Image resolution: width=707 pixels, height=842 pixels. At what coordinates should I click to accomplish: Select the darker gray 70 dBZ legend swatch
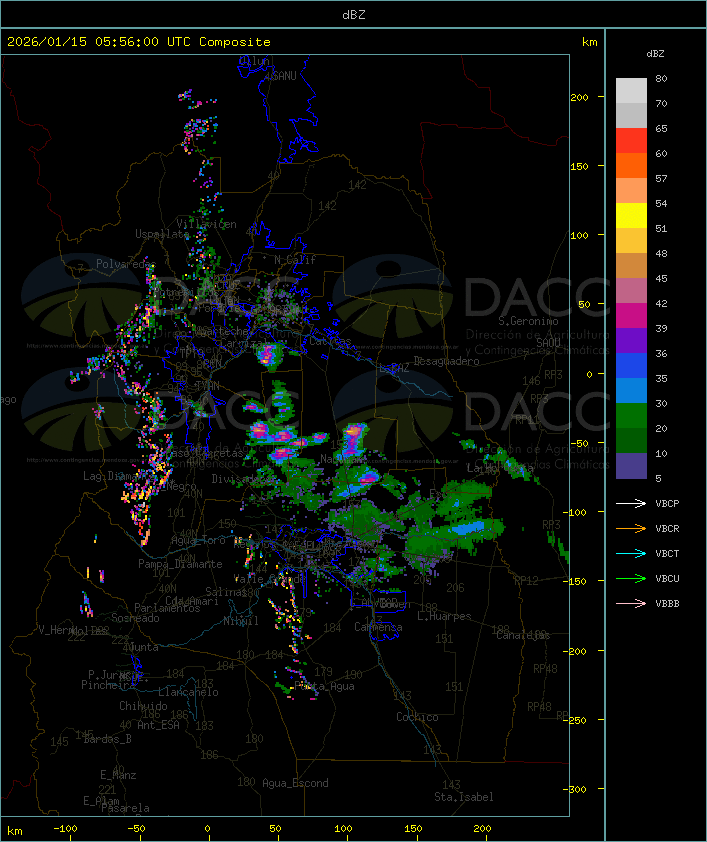point(631,115)
